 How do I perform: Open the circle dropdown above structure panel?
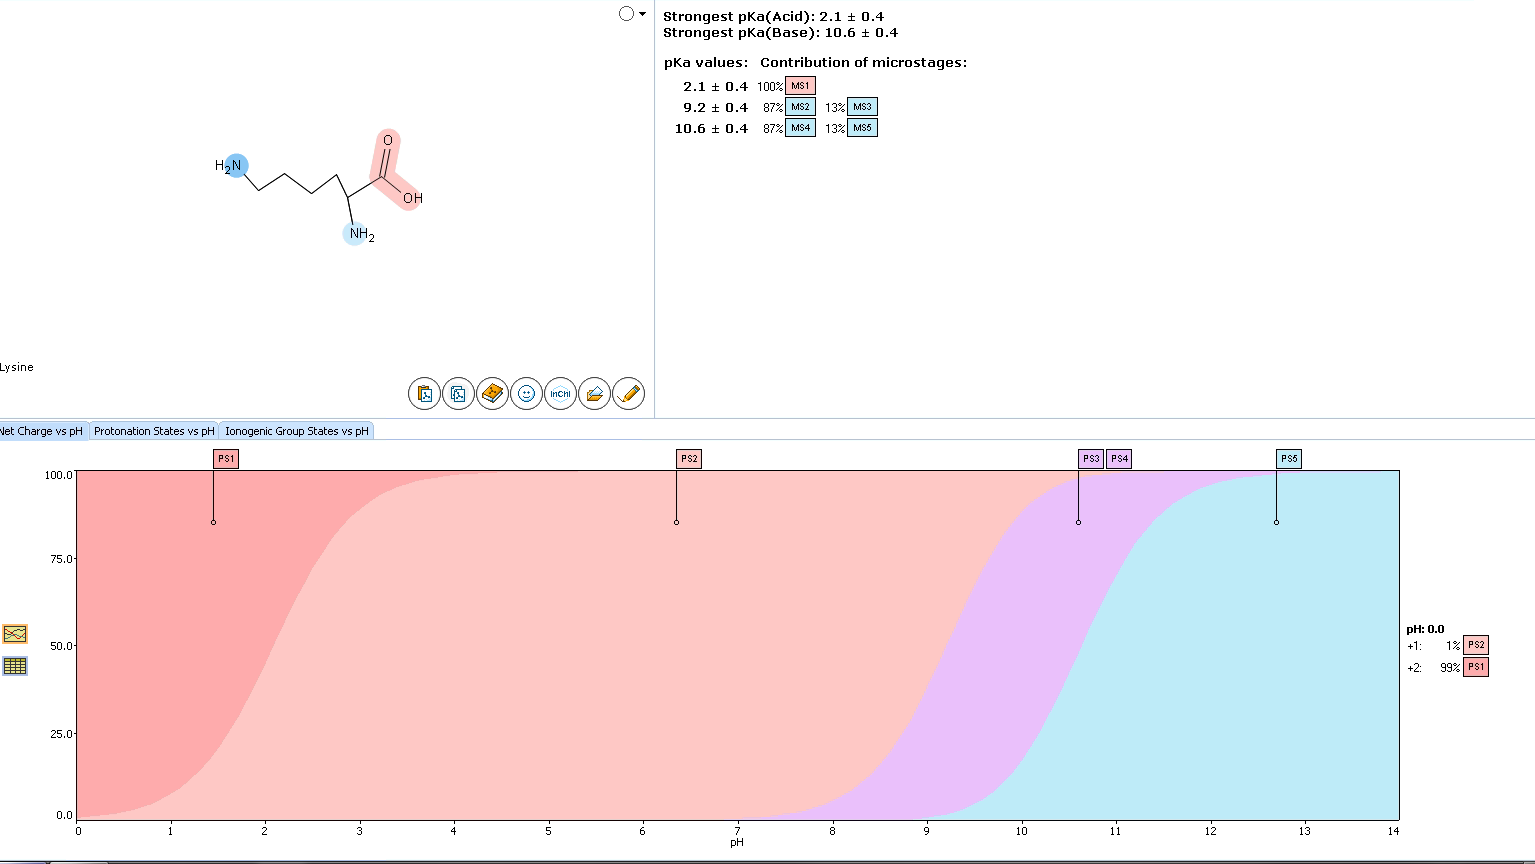(x=631, y=14)
